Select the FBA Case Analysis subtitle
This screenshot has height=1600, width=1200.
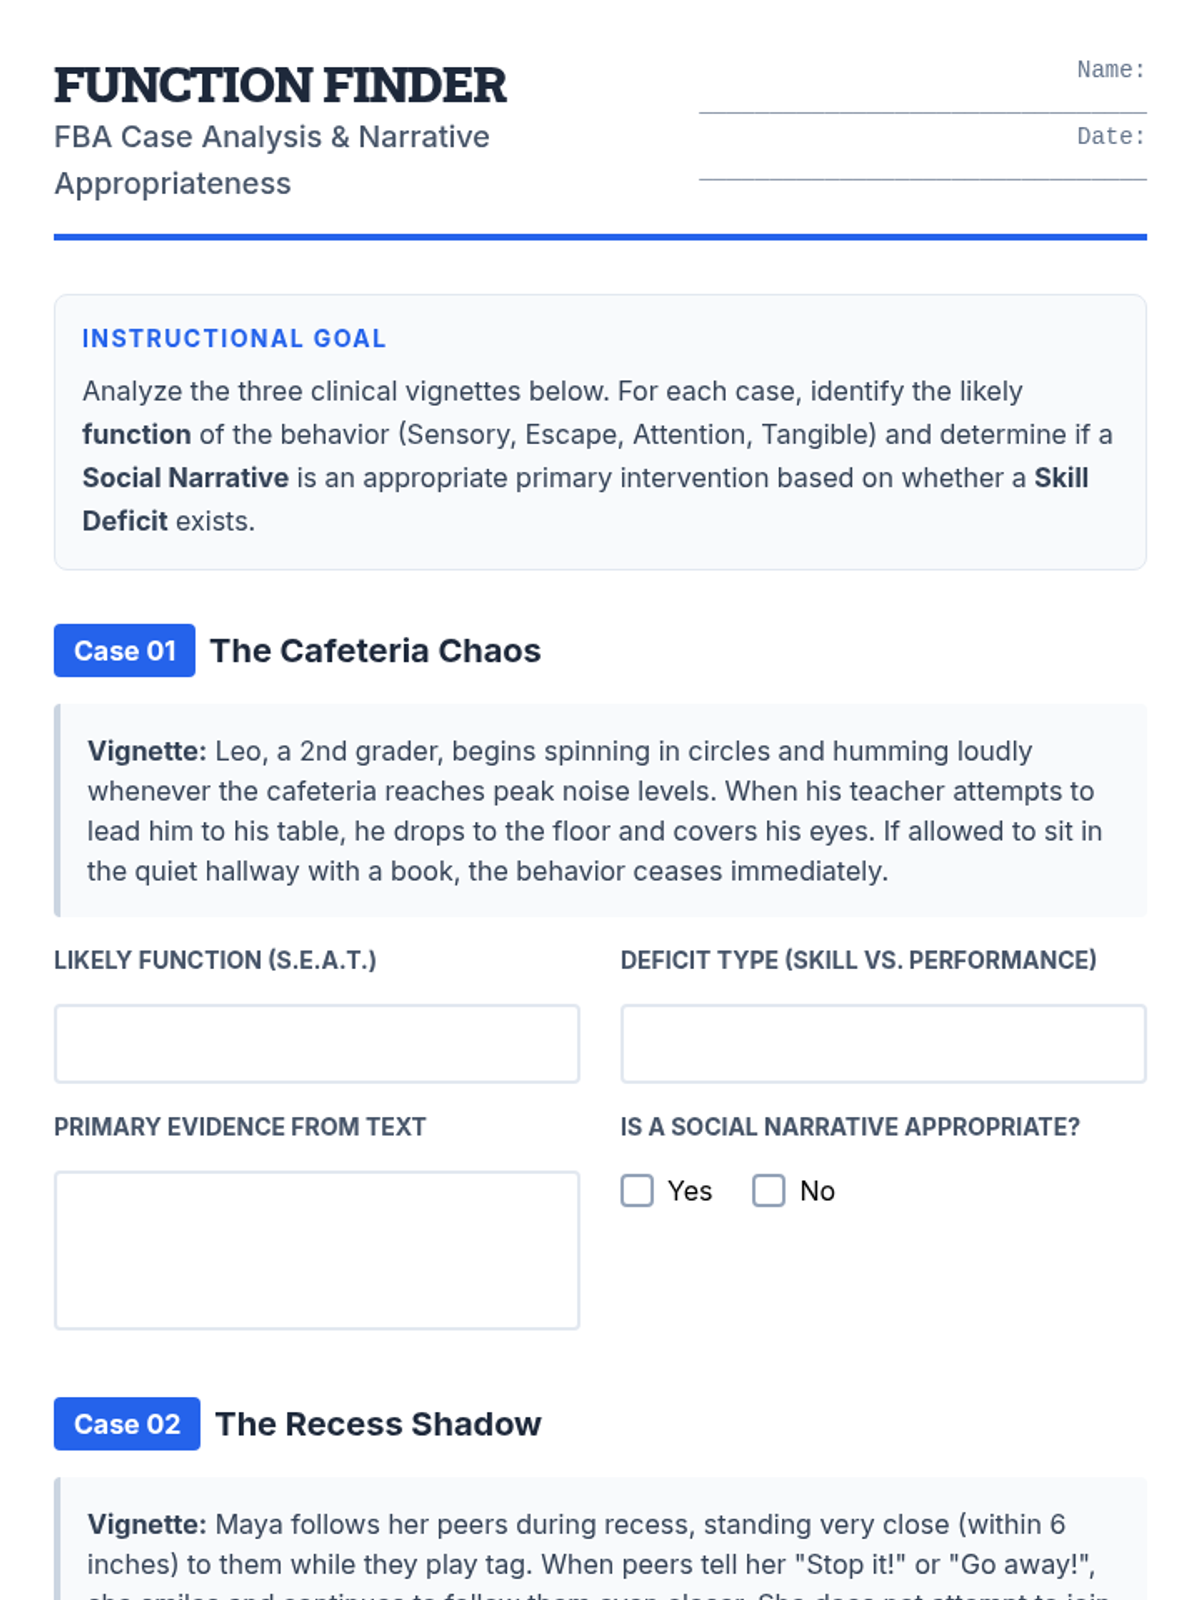[x=272, y=160]
